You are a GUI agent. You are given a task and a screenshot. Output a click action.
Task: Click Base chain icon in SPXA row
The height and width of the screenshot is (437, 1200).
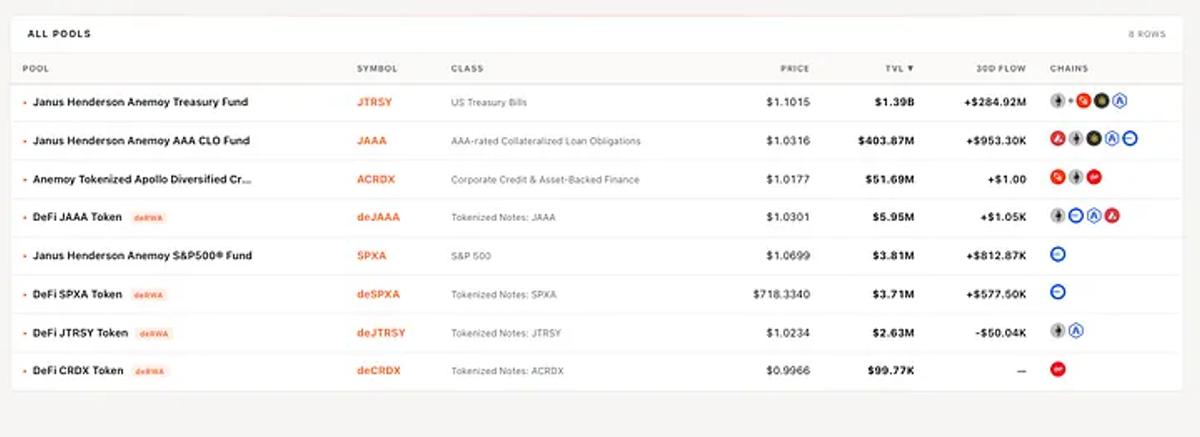(x=1058, y=255)
